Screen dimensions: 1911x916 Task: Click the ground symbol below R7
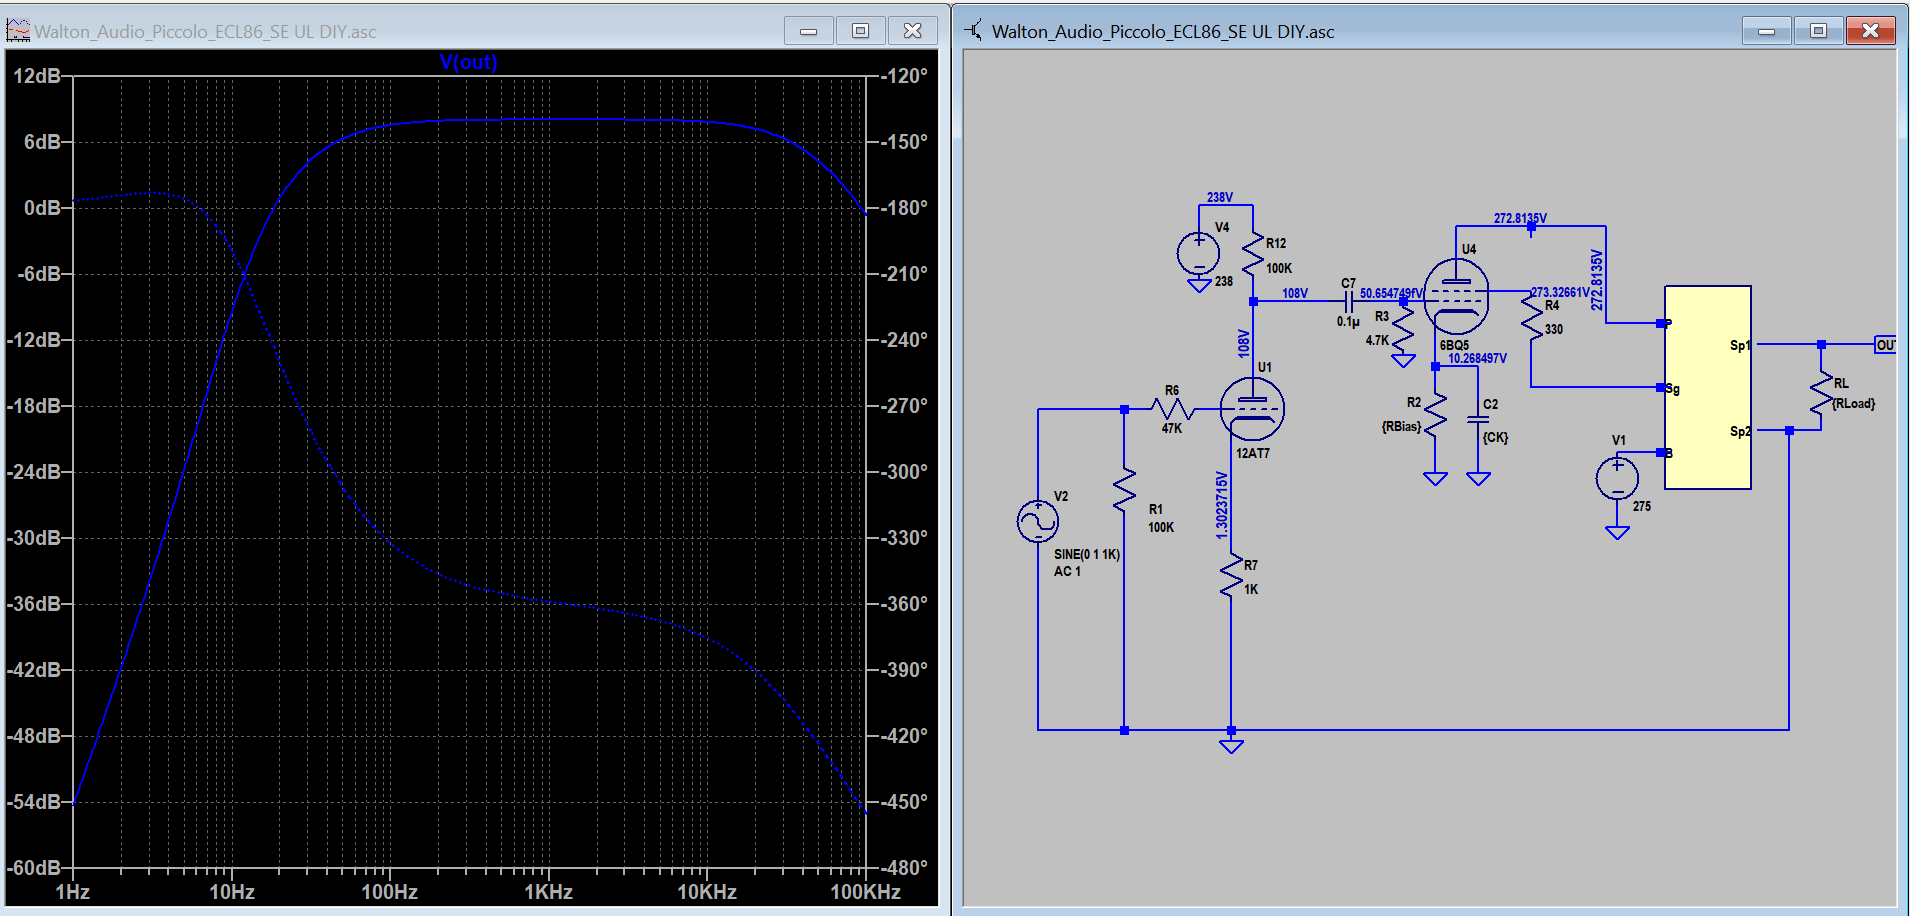[1231, 746]
